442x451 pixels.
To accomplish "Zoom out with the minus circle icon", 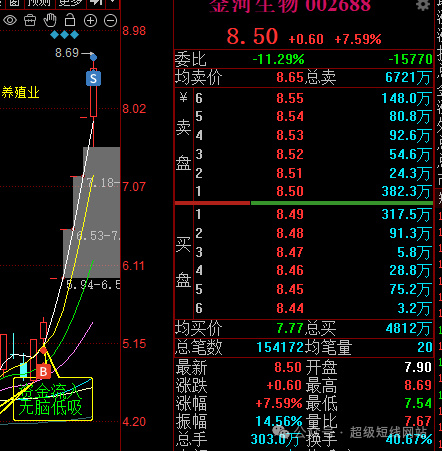I will (110, 21).
